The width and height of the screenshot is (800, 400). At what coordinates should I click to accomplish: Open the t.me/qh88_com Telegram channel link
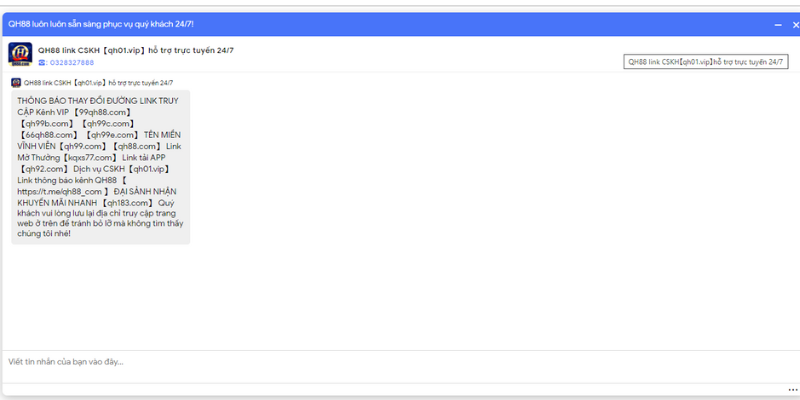click(x=62, y=190)
